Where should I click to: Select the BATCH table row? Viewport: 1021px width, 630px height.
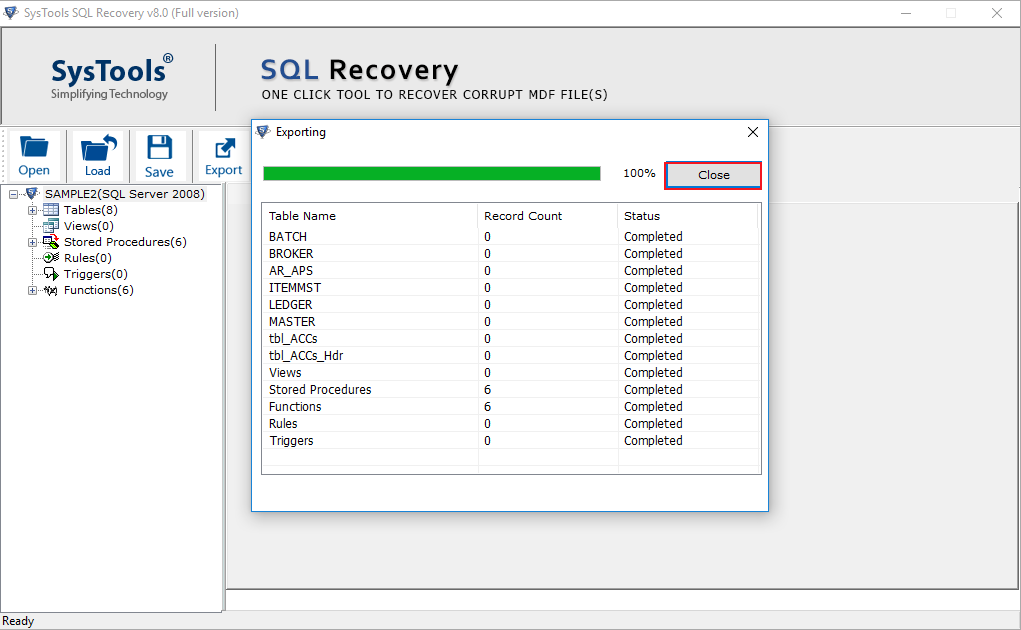(x=511, y=236)
